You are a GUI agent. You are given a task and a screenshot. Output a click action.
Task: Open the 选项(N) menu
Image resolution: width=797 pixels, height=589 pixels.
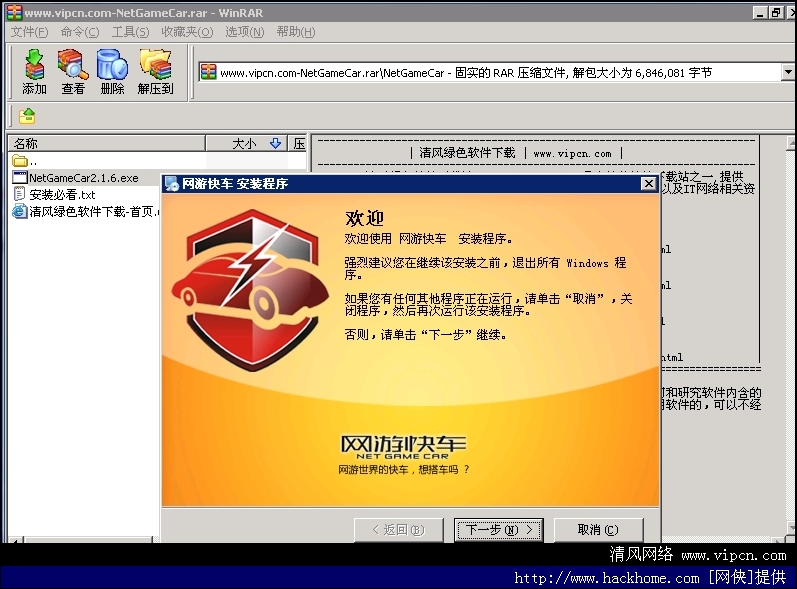point(244,32)
